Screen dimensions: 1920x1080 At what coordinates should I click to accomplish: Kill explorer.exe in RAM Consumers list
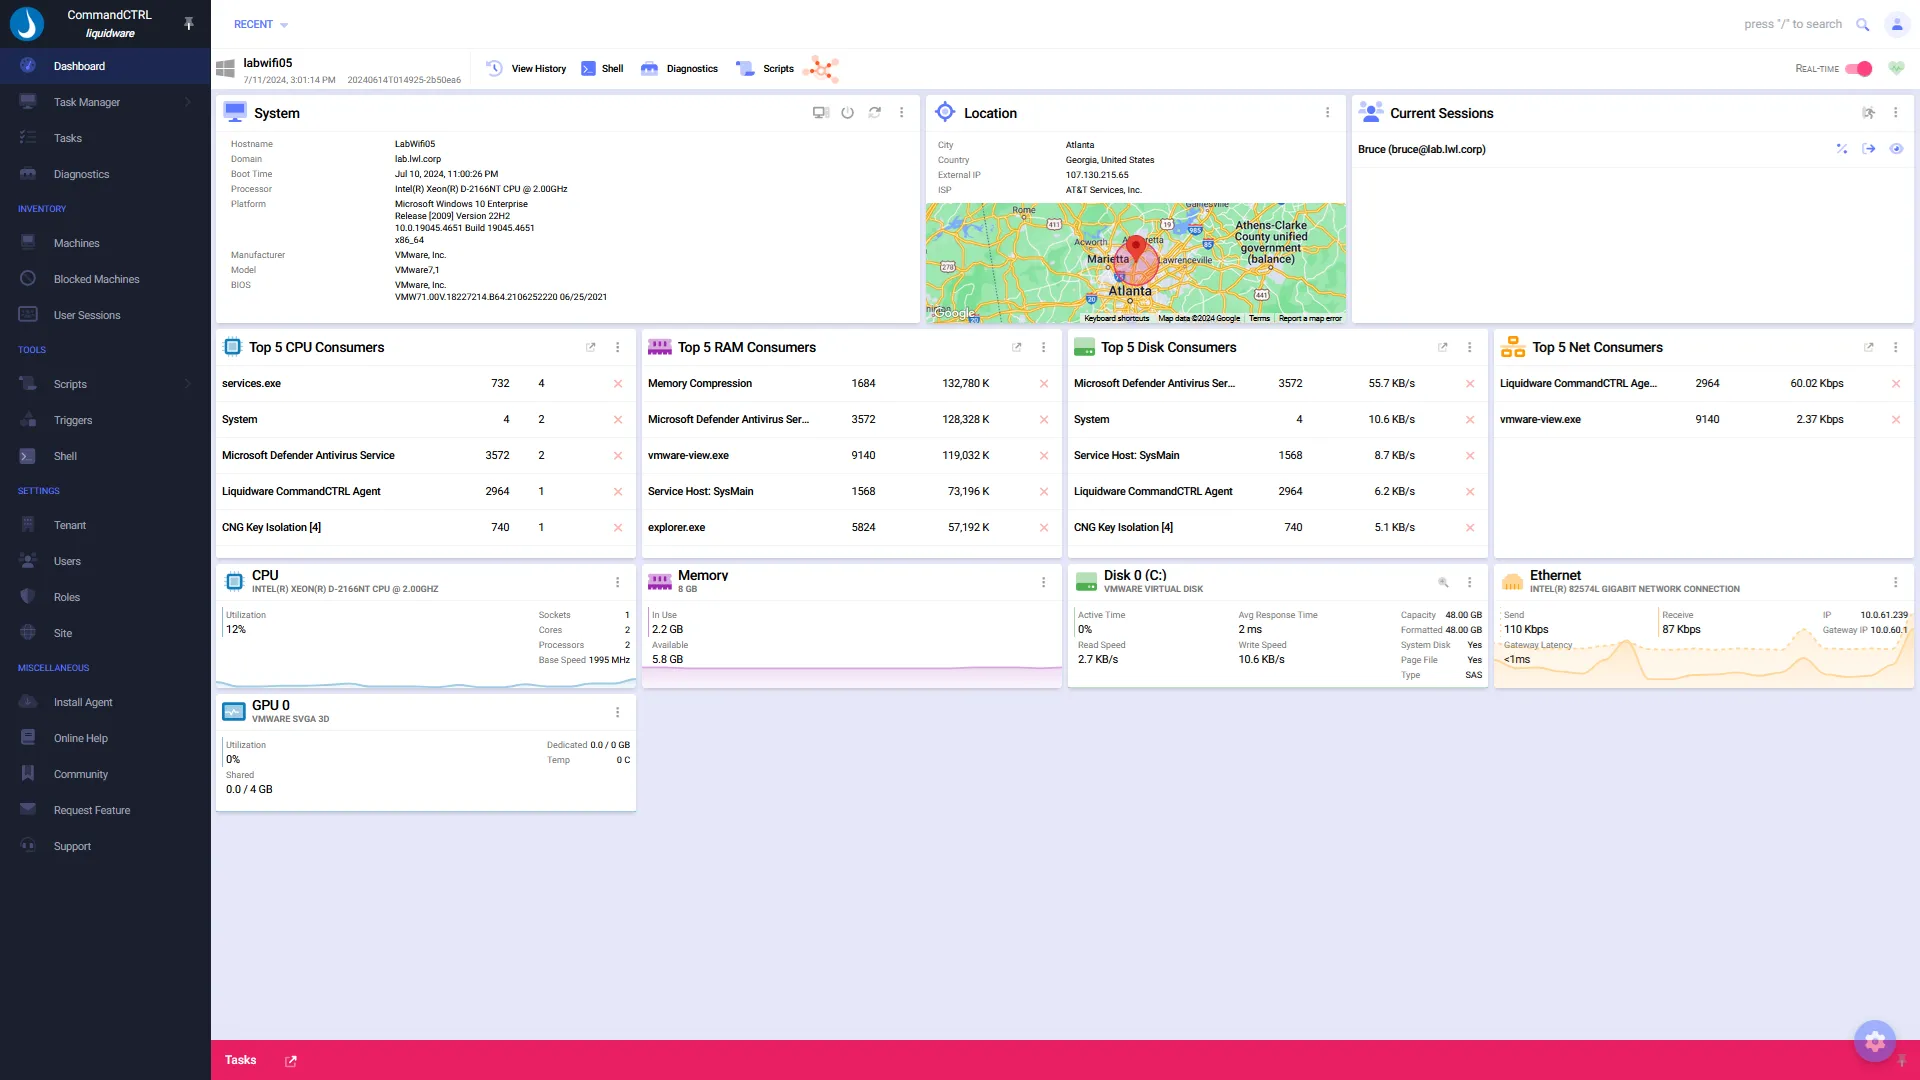(x=1044, y=528)
